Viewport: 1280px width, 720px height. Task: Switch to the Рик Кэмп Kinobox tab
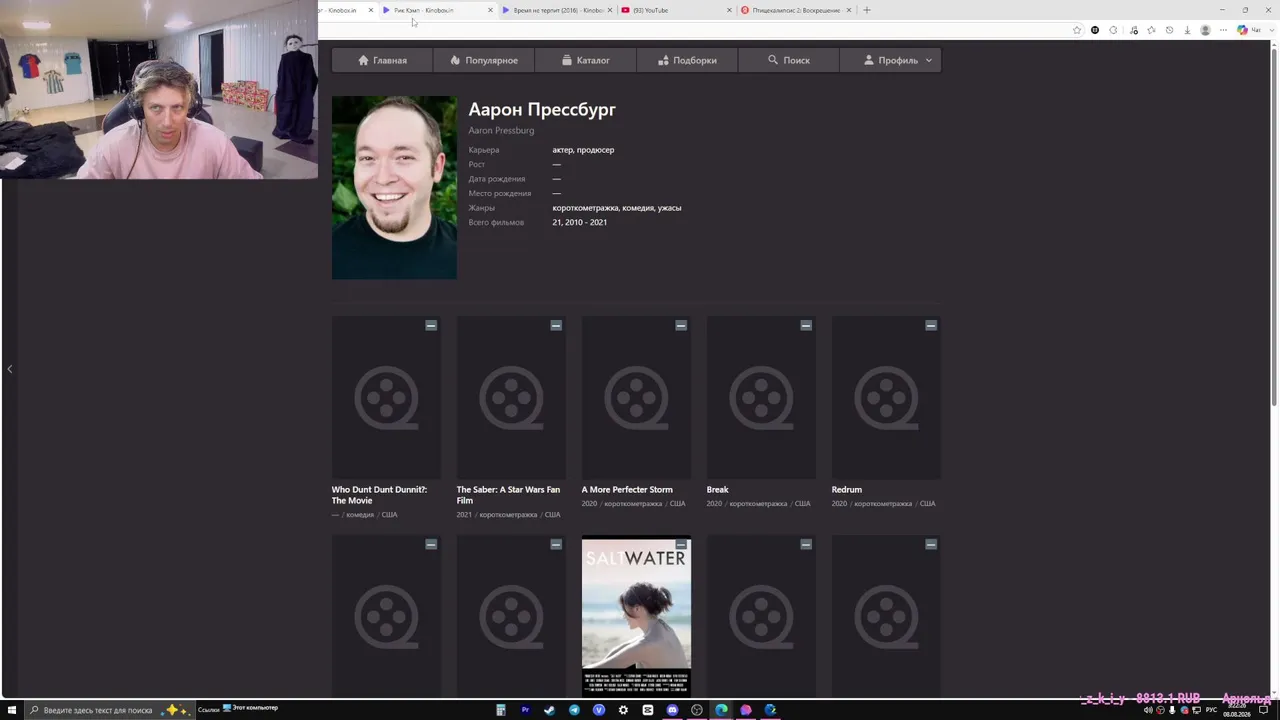click(437, 10)
